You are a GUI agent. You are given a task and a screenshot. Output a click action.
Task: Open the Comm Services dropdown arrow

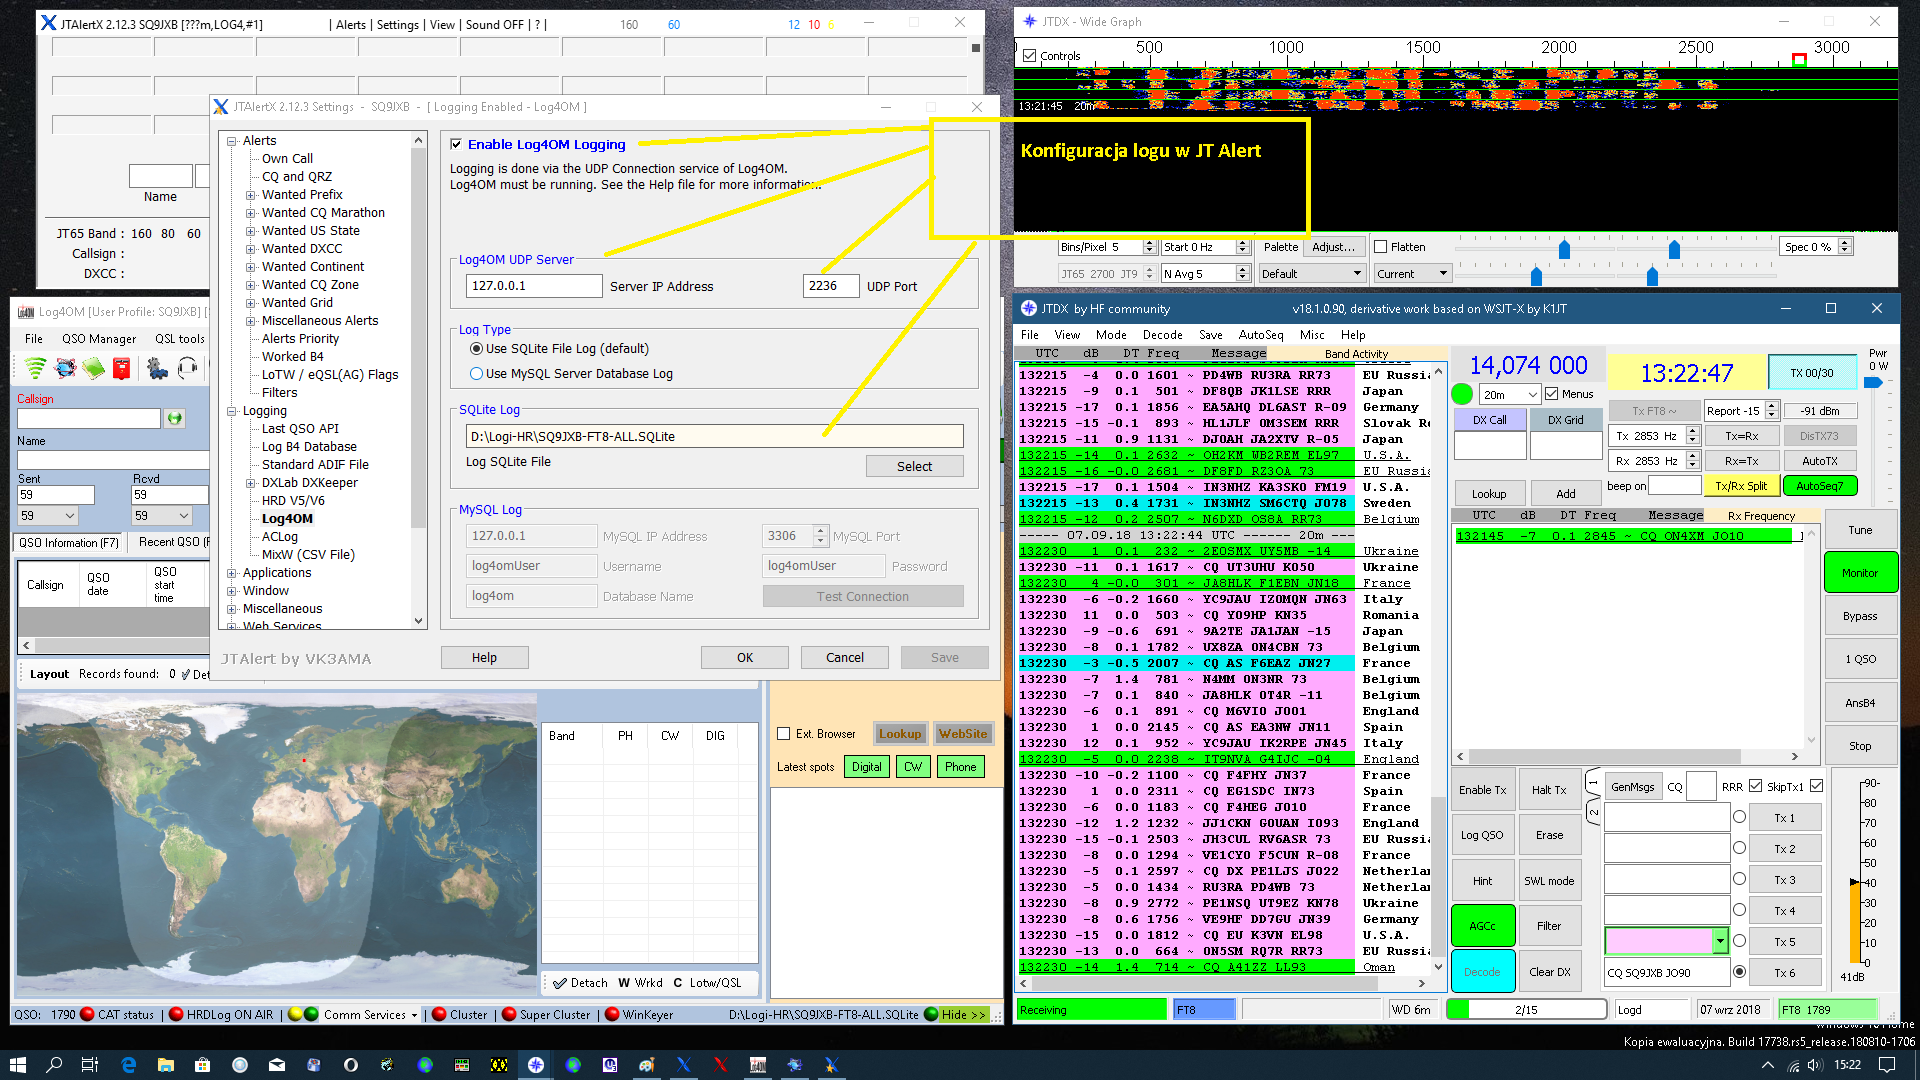click(x=414, y=1015)
